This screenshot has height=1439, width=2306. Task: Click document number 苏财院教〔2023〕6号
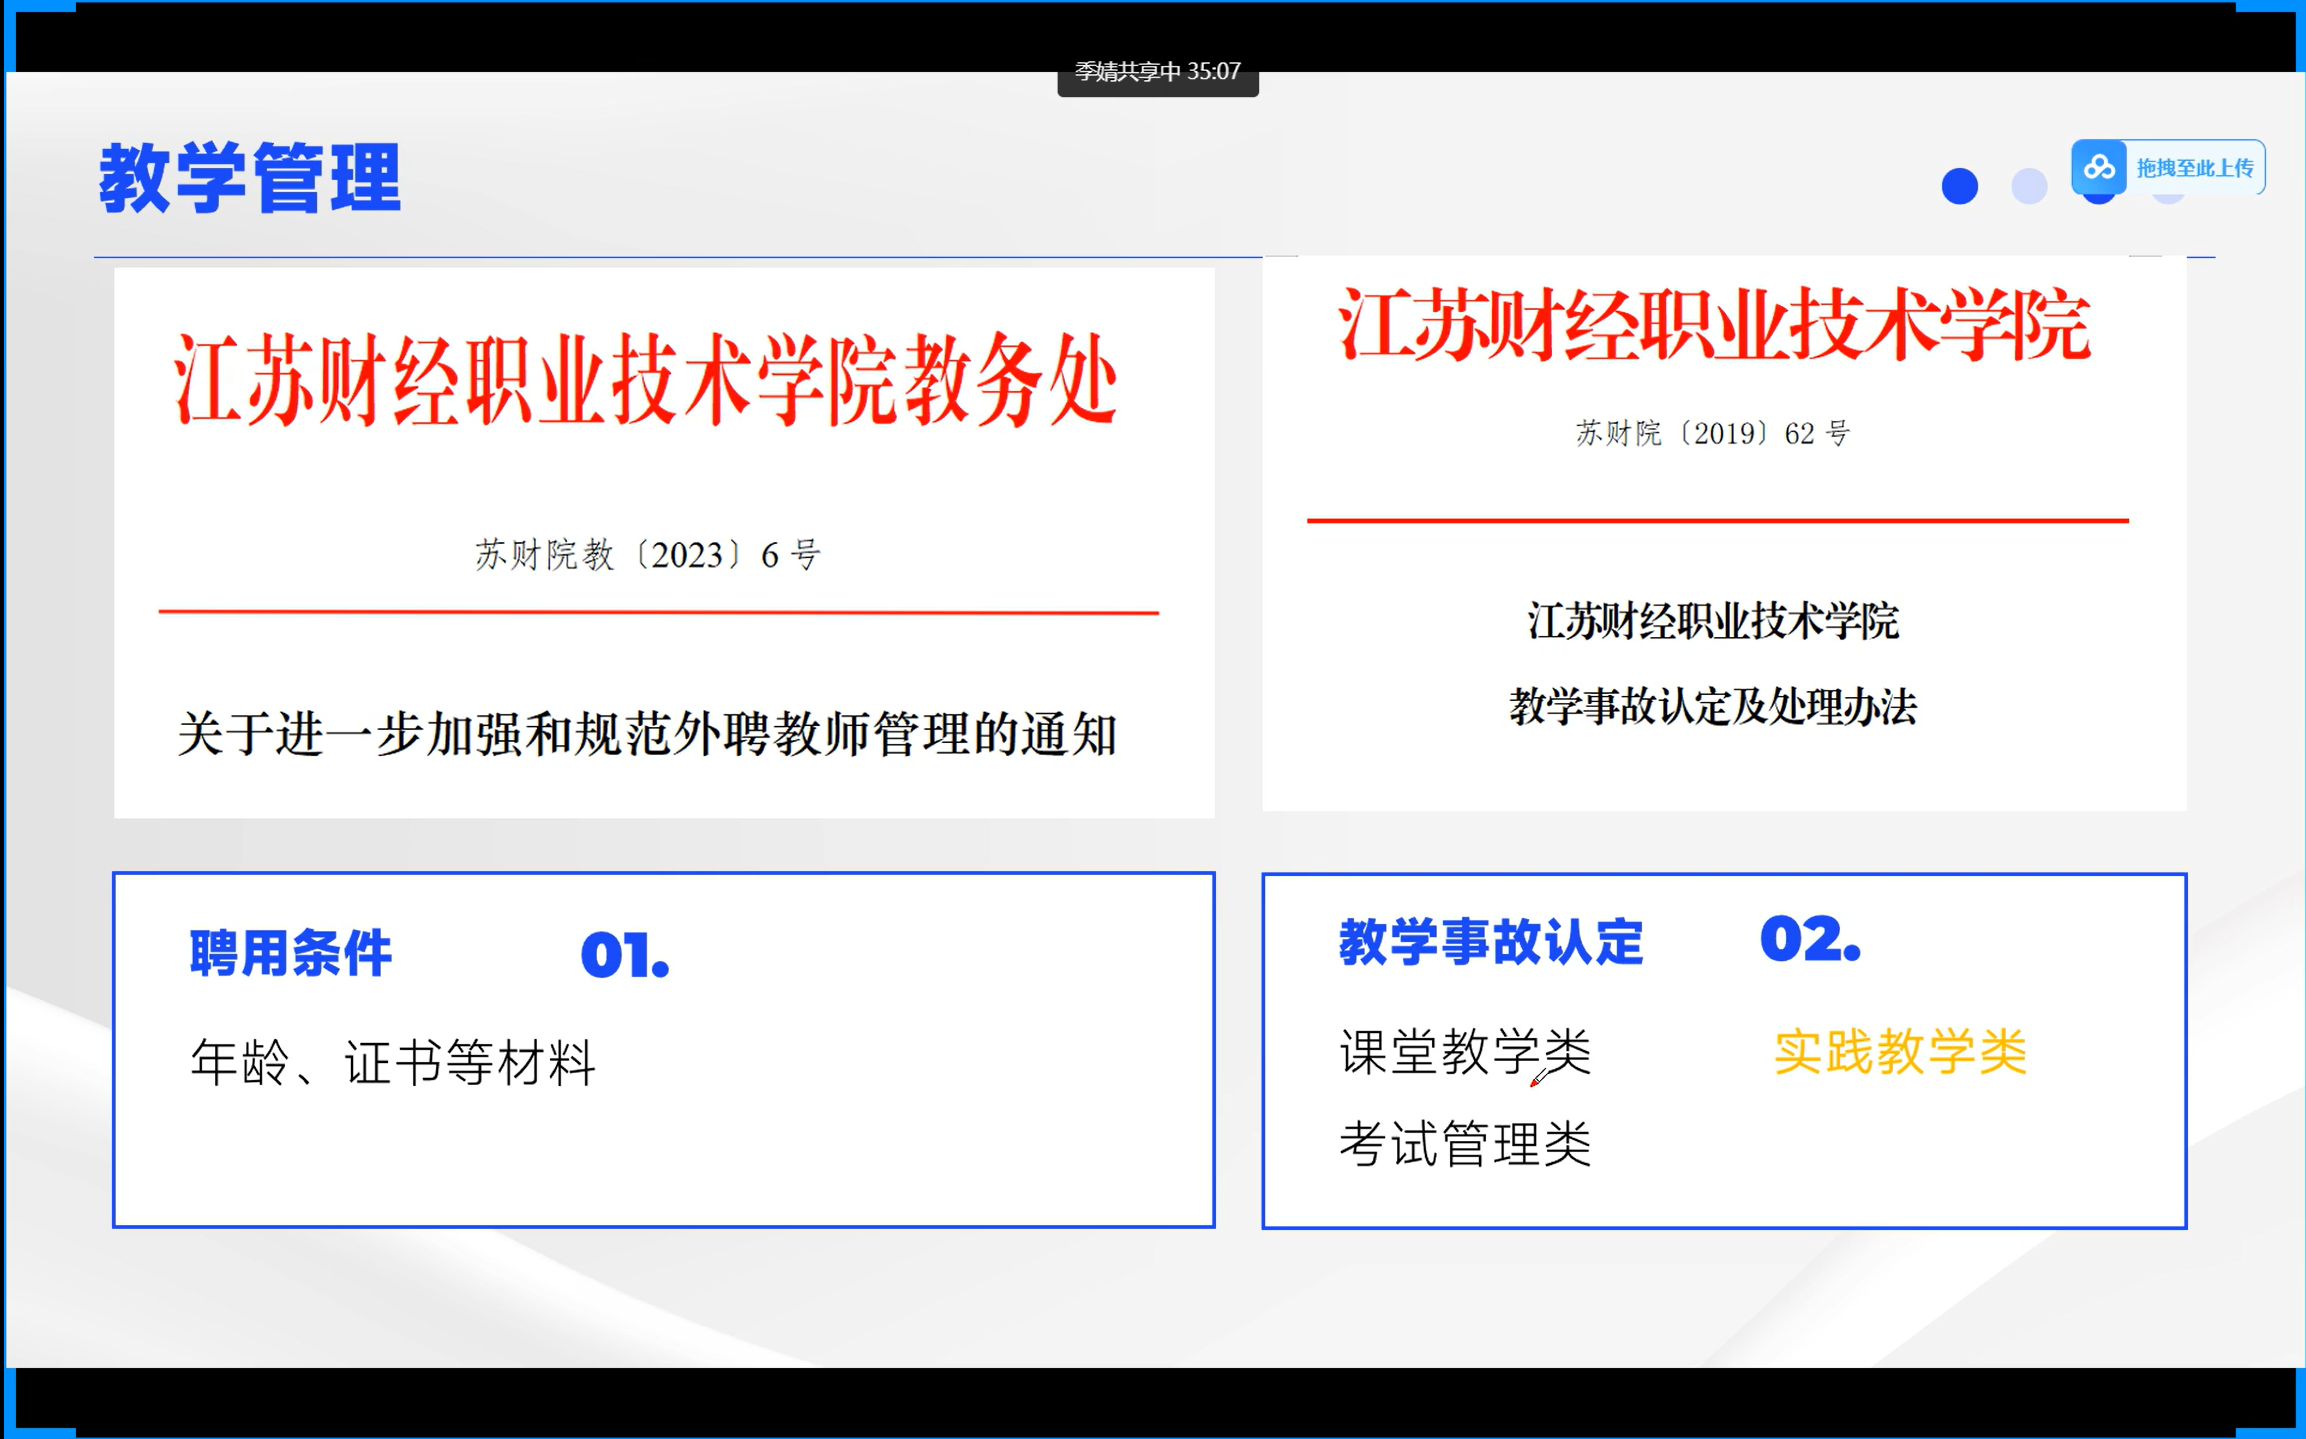tap(648, 554)
